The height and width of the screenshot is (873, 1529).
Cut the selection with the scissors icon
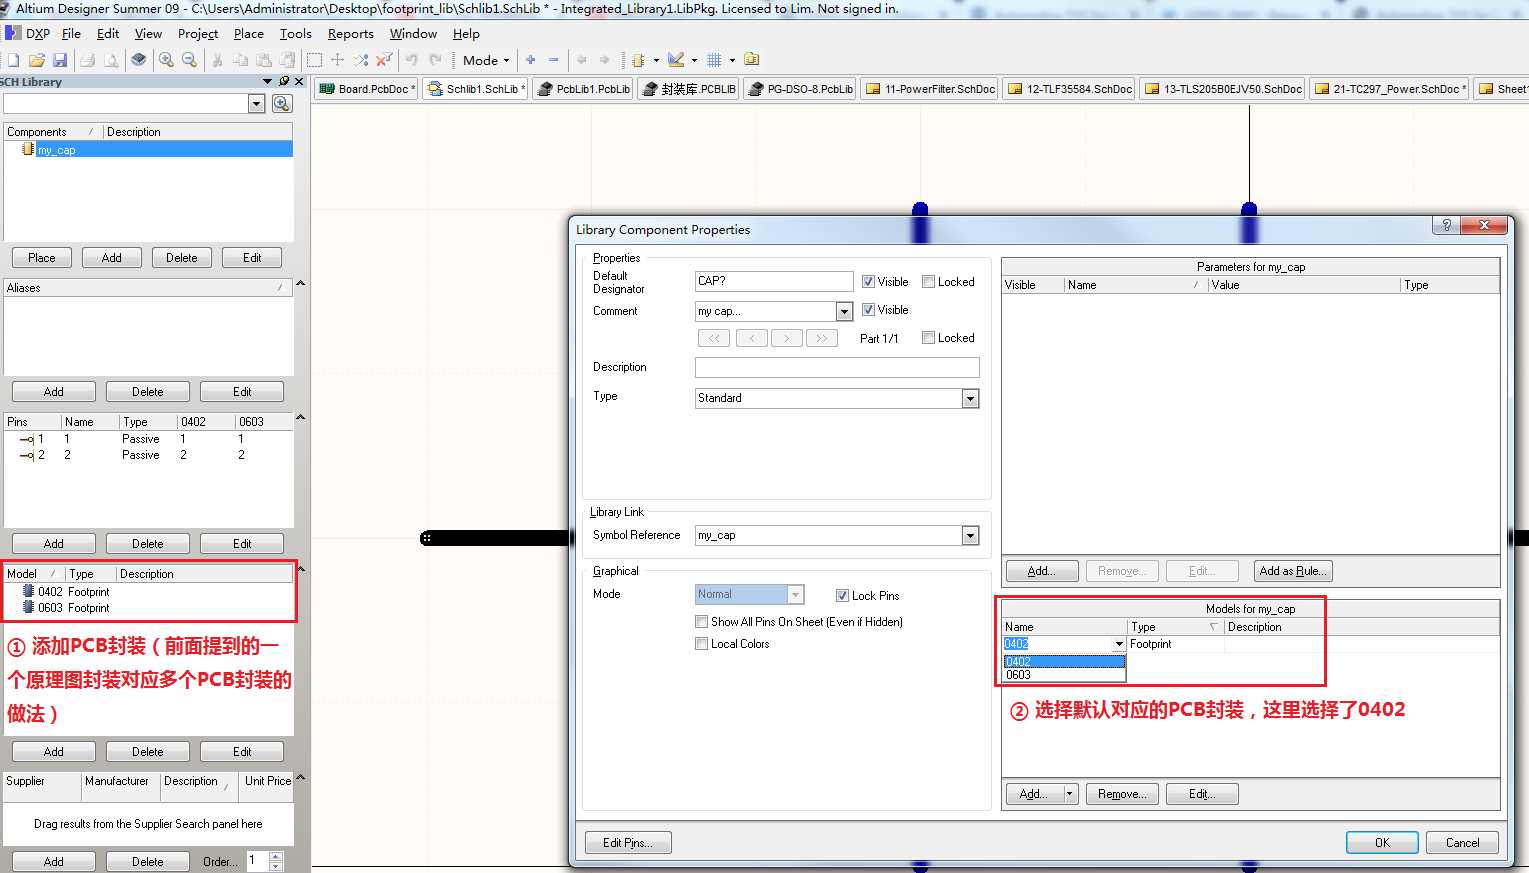click(217, 60)
